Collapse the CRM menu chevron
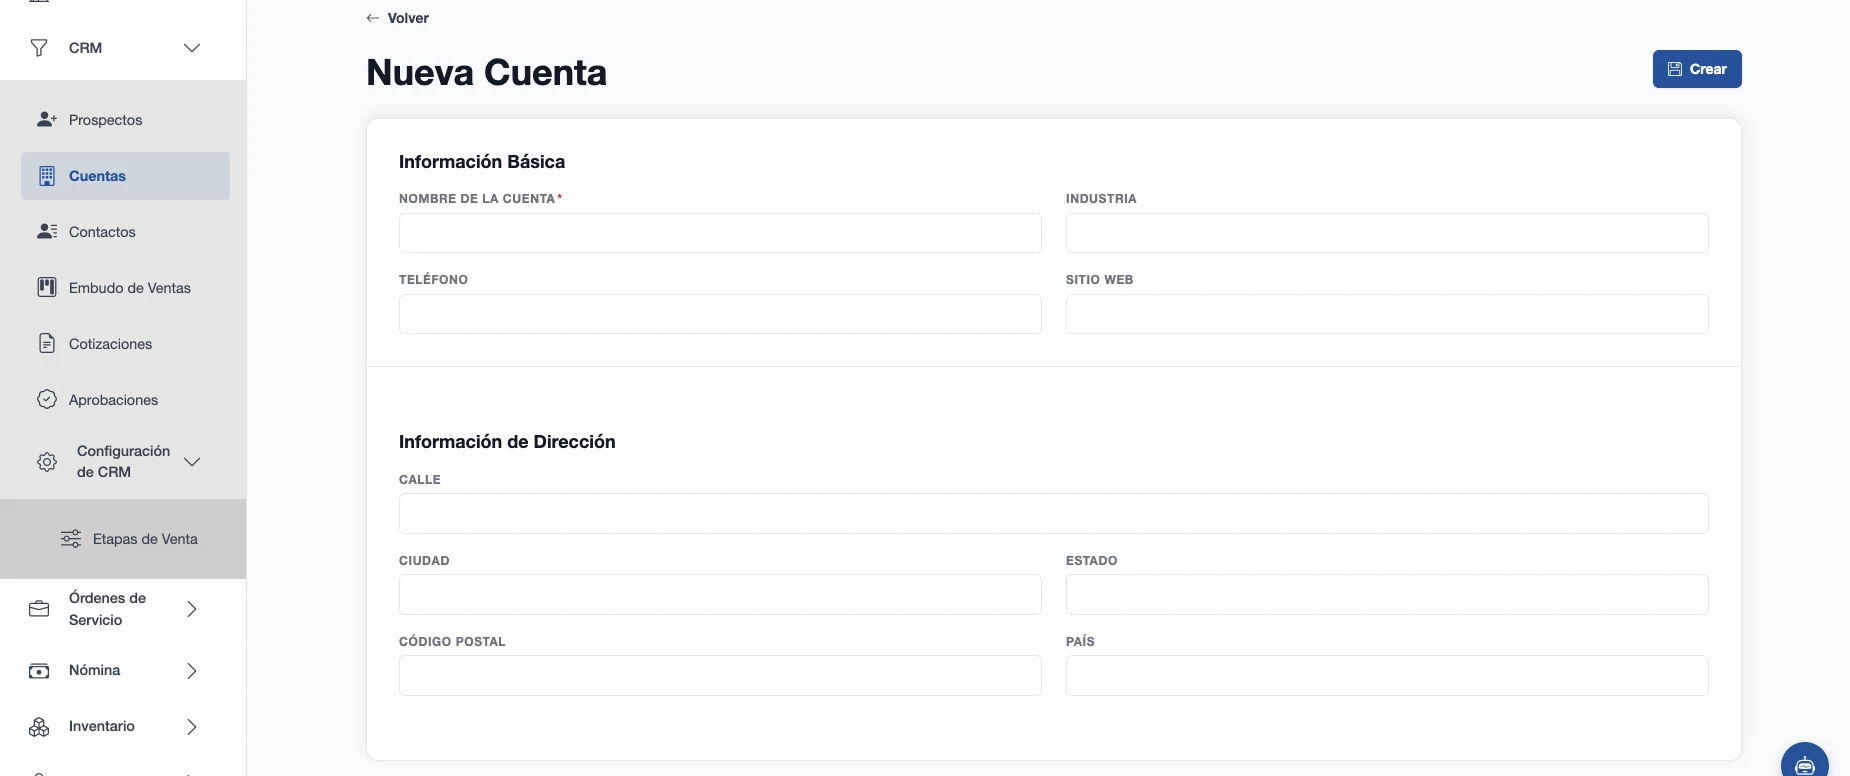 (x=192, y=48)
